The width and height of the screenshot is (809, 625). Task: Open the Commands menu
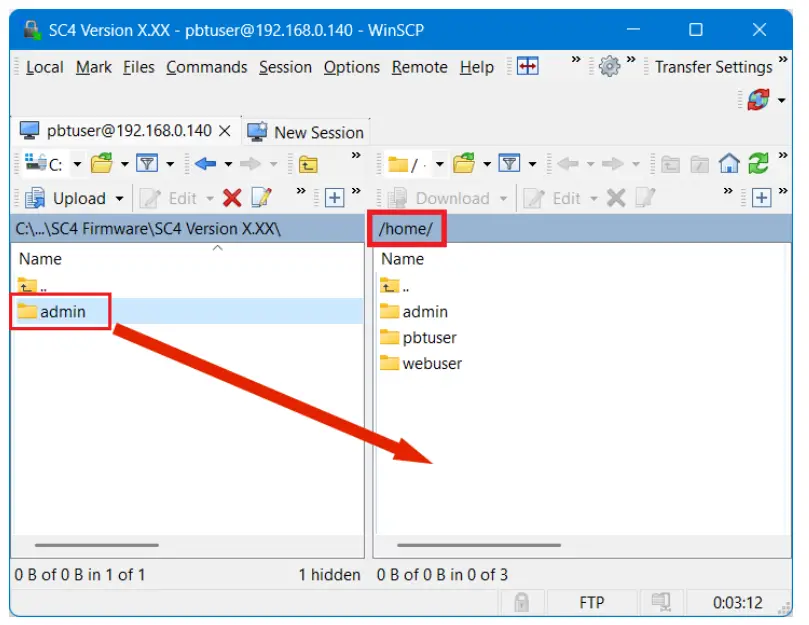tap(206, 67)
